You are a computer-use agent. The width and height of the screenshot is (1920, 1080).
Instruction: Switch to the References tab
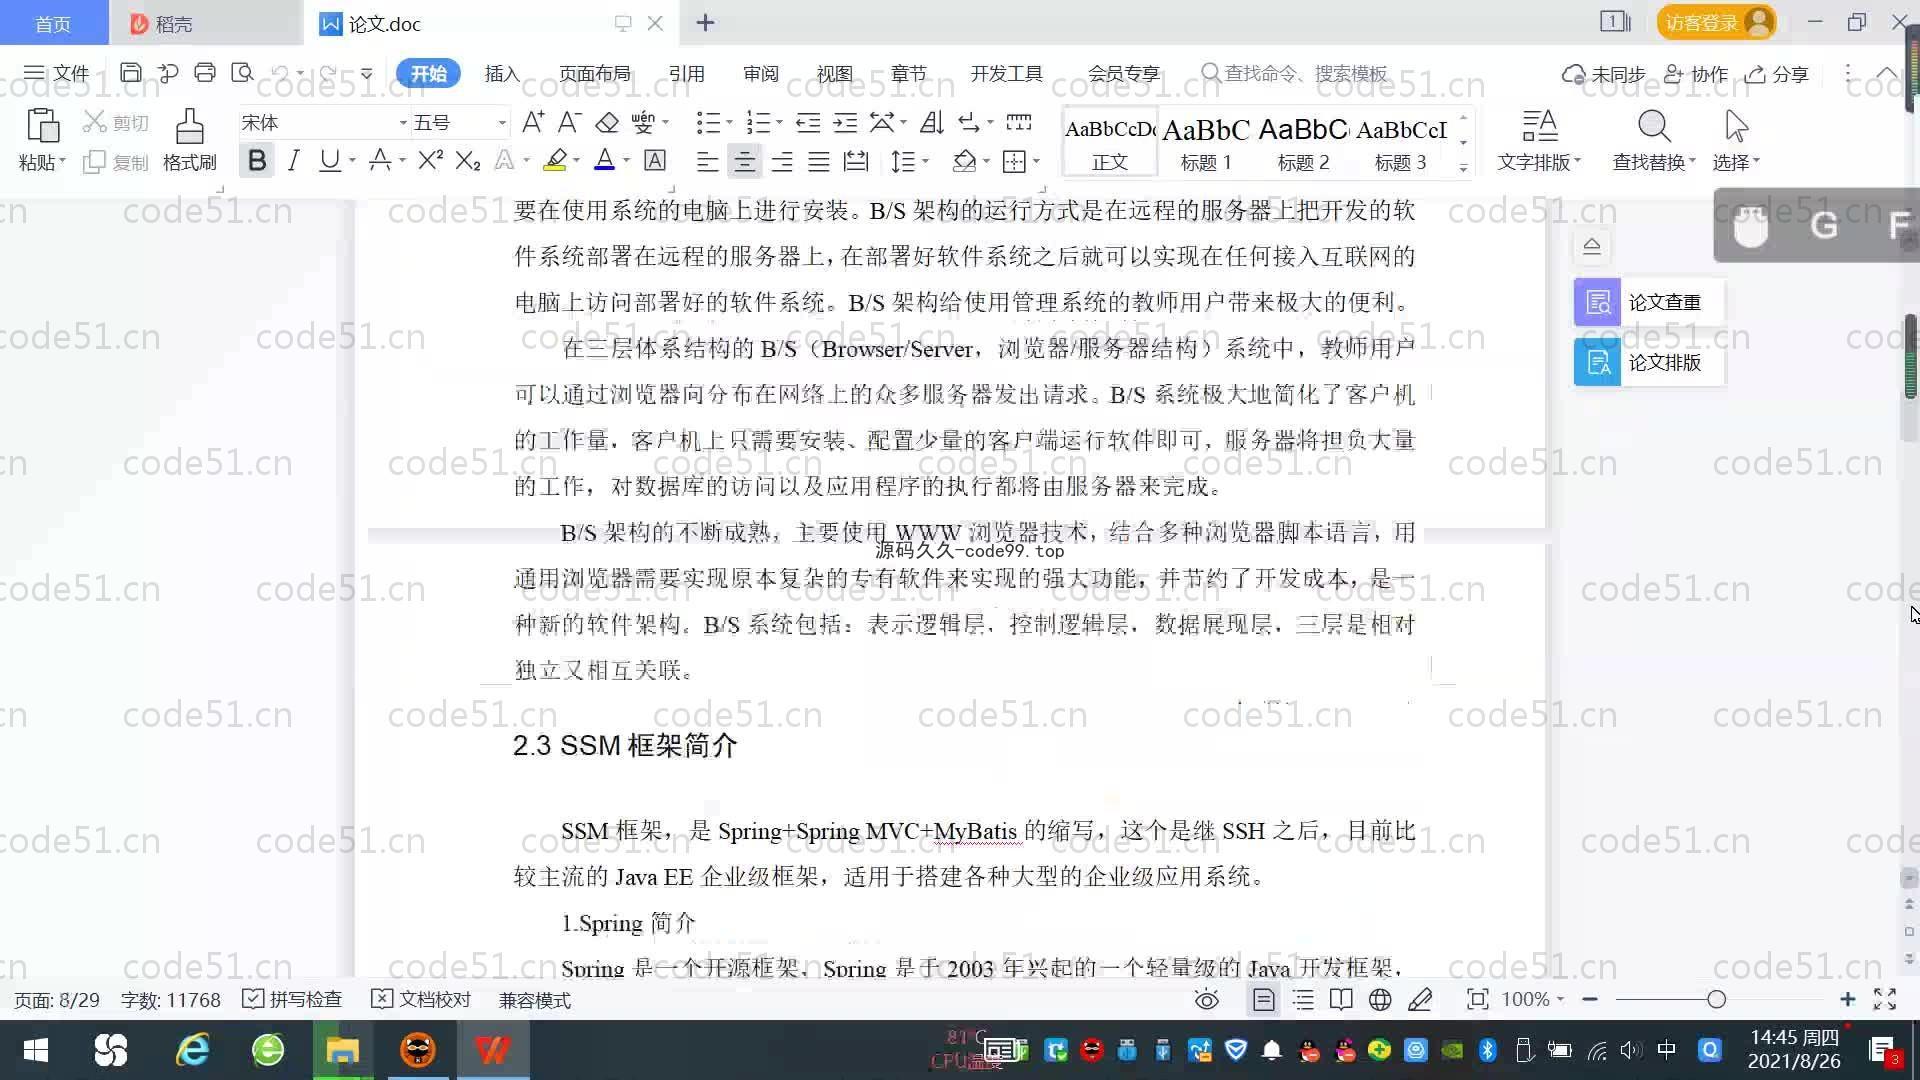[686, 73]
